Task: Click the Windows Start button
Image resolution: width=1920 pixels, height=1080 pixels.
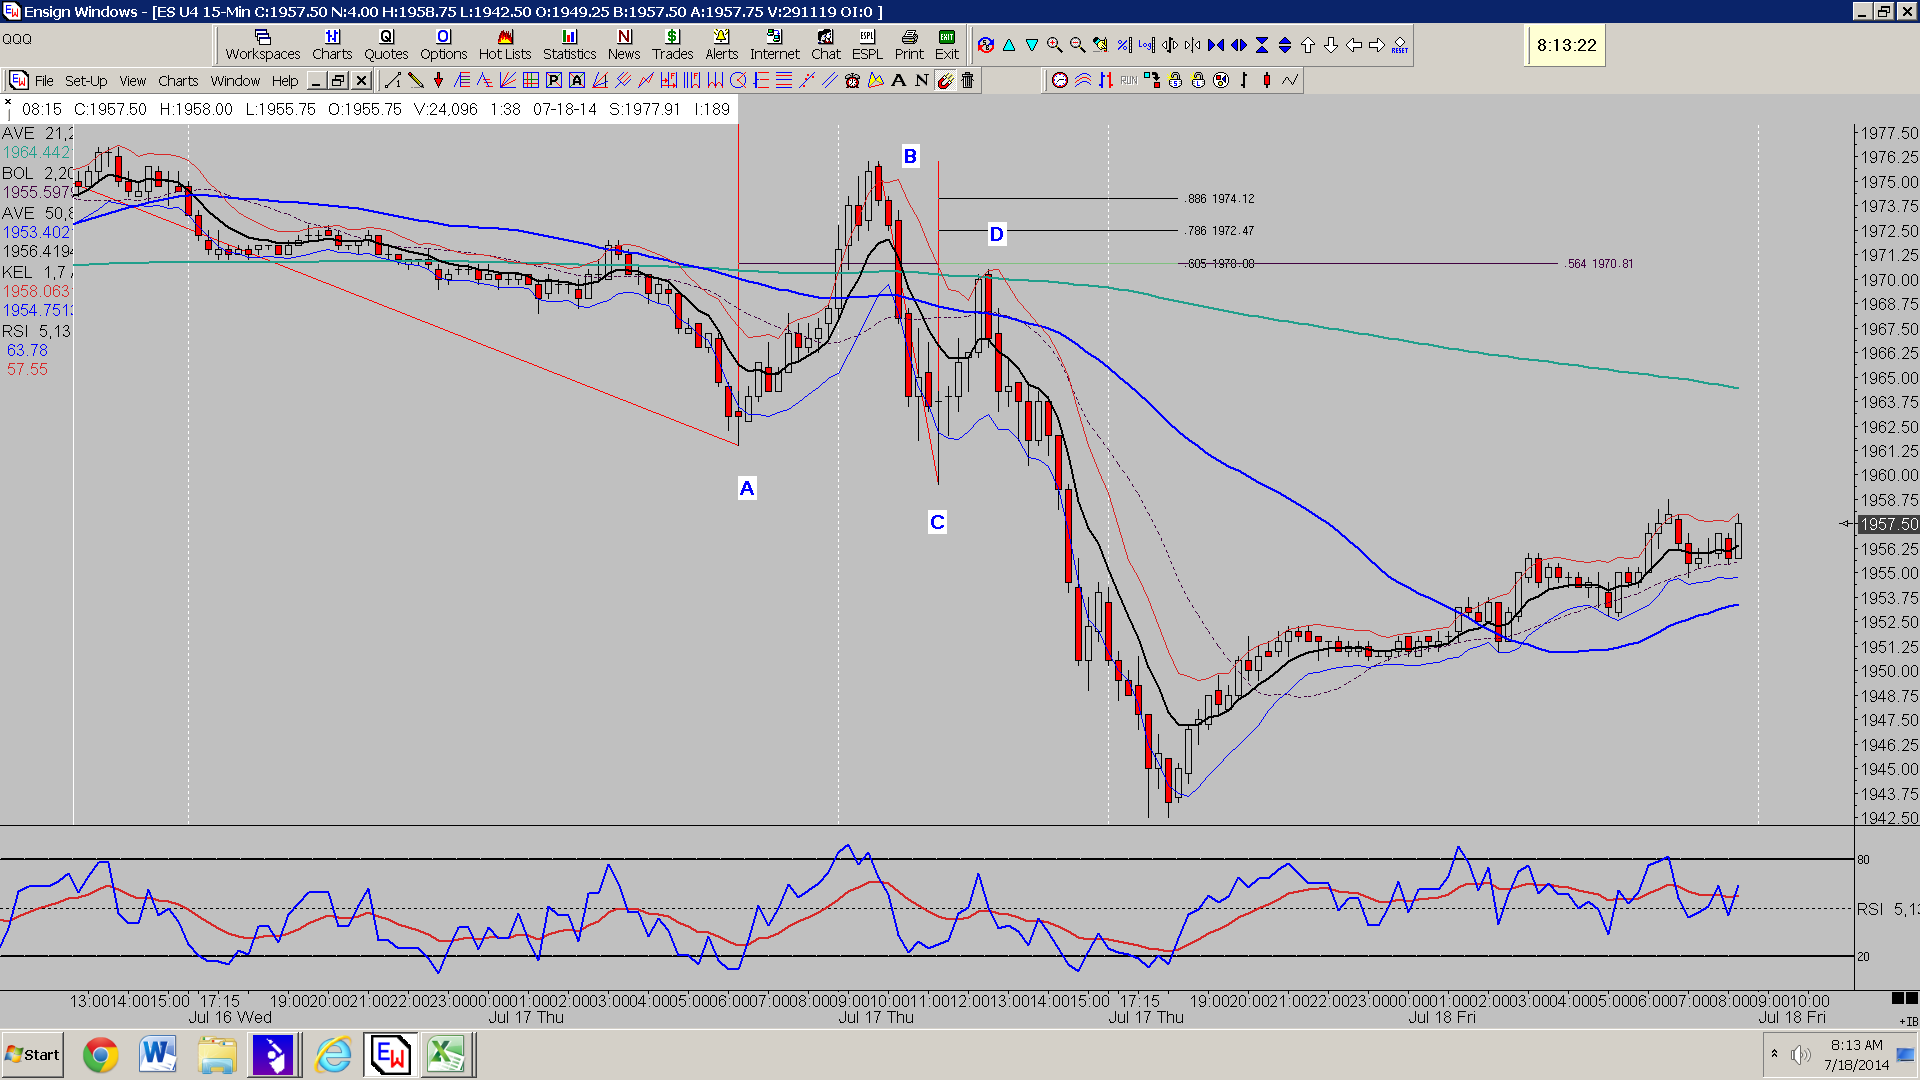Action: pos(33,1055)
